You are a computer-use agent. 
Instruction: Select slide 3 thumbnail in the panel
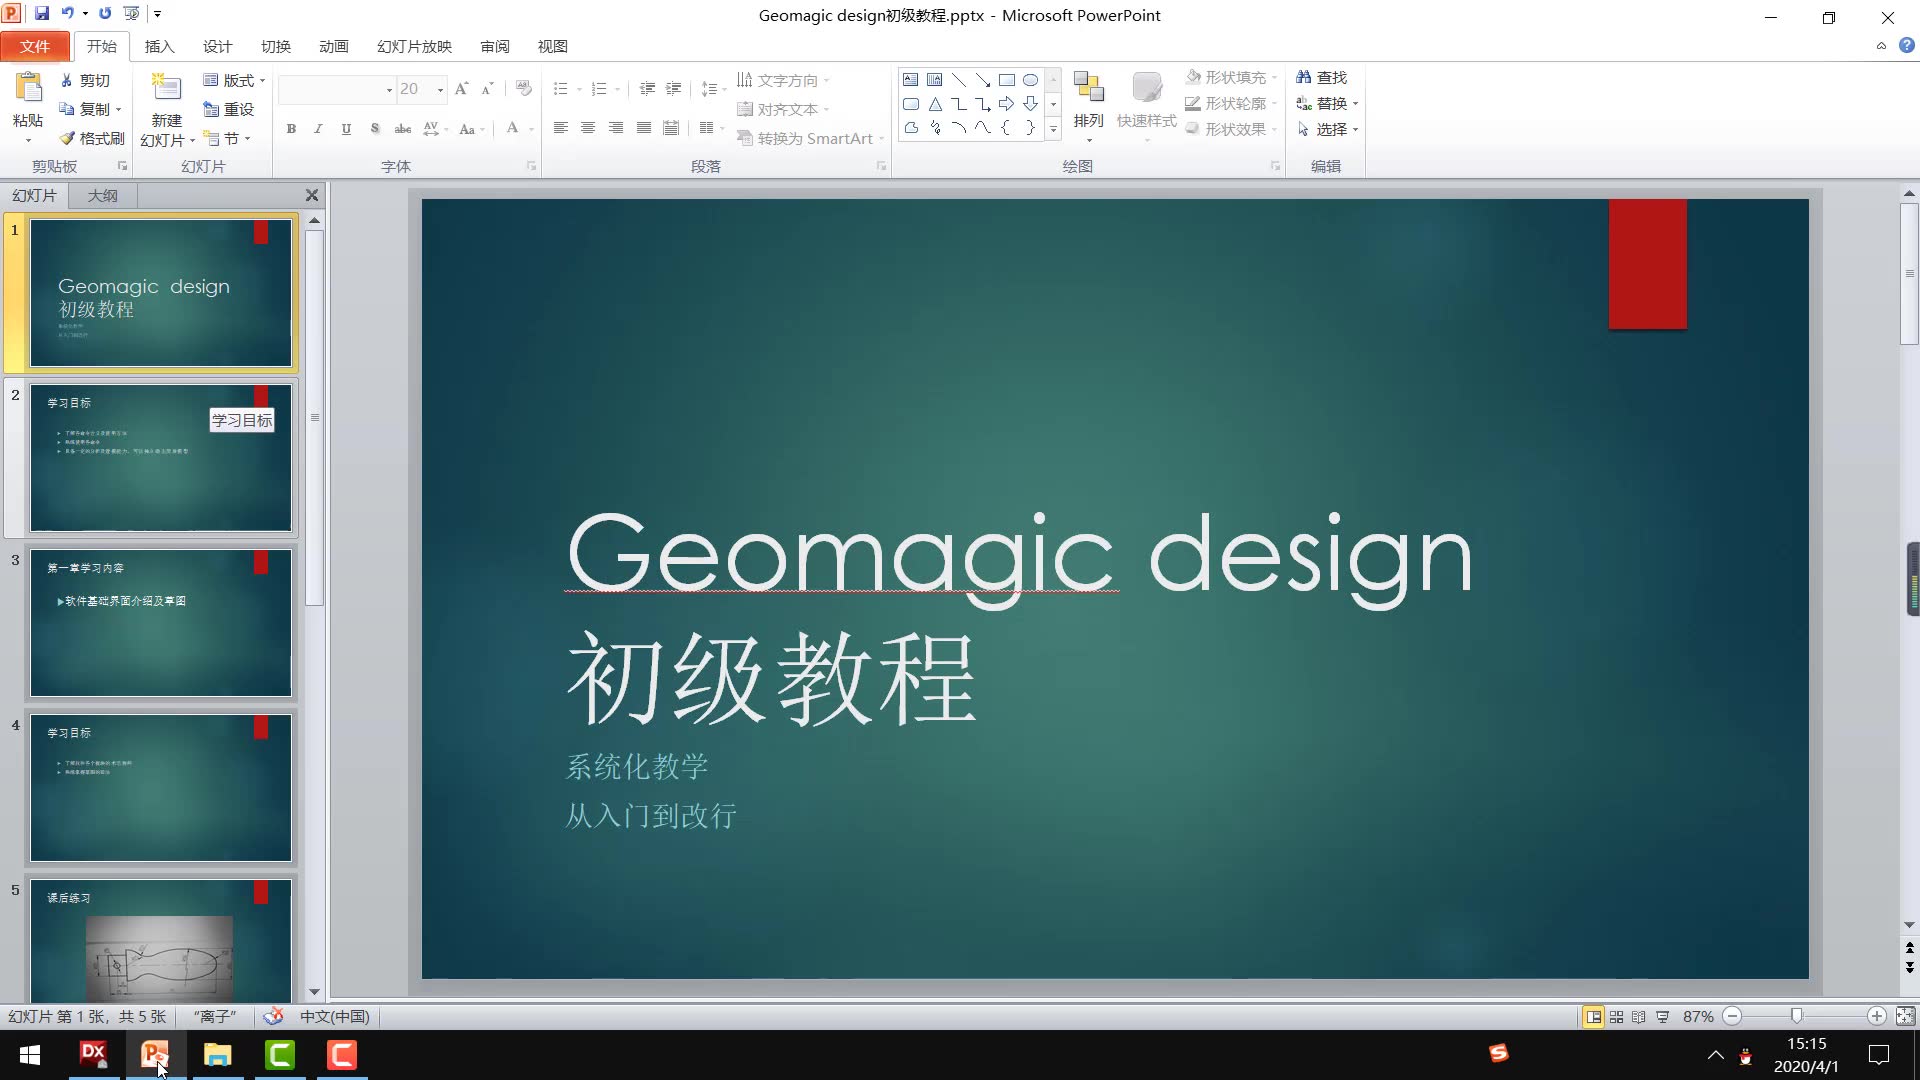point(160,622)
